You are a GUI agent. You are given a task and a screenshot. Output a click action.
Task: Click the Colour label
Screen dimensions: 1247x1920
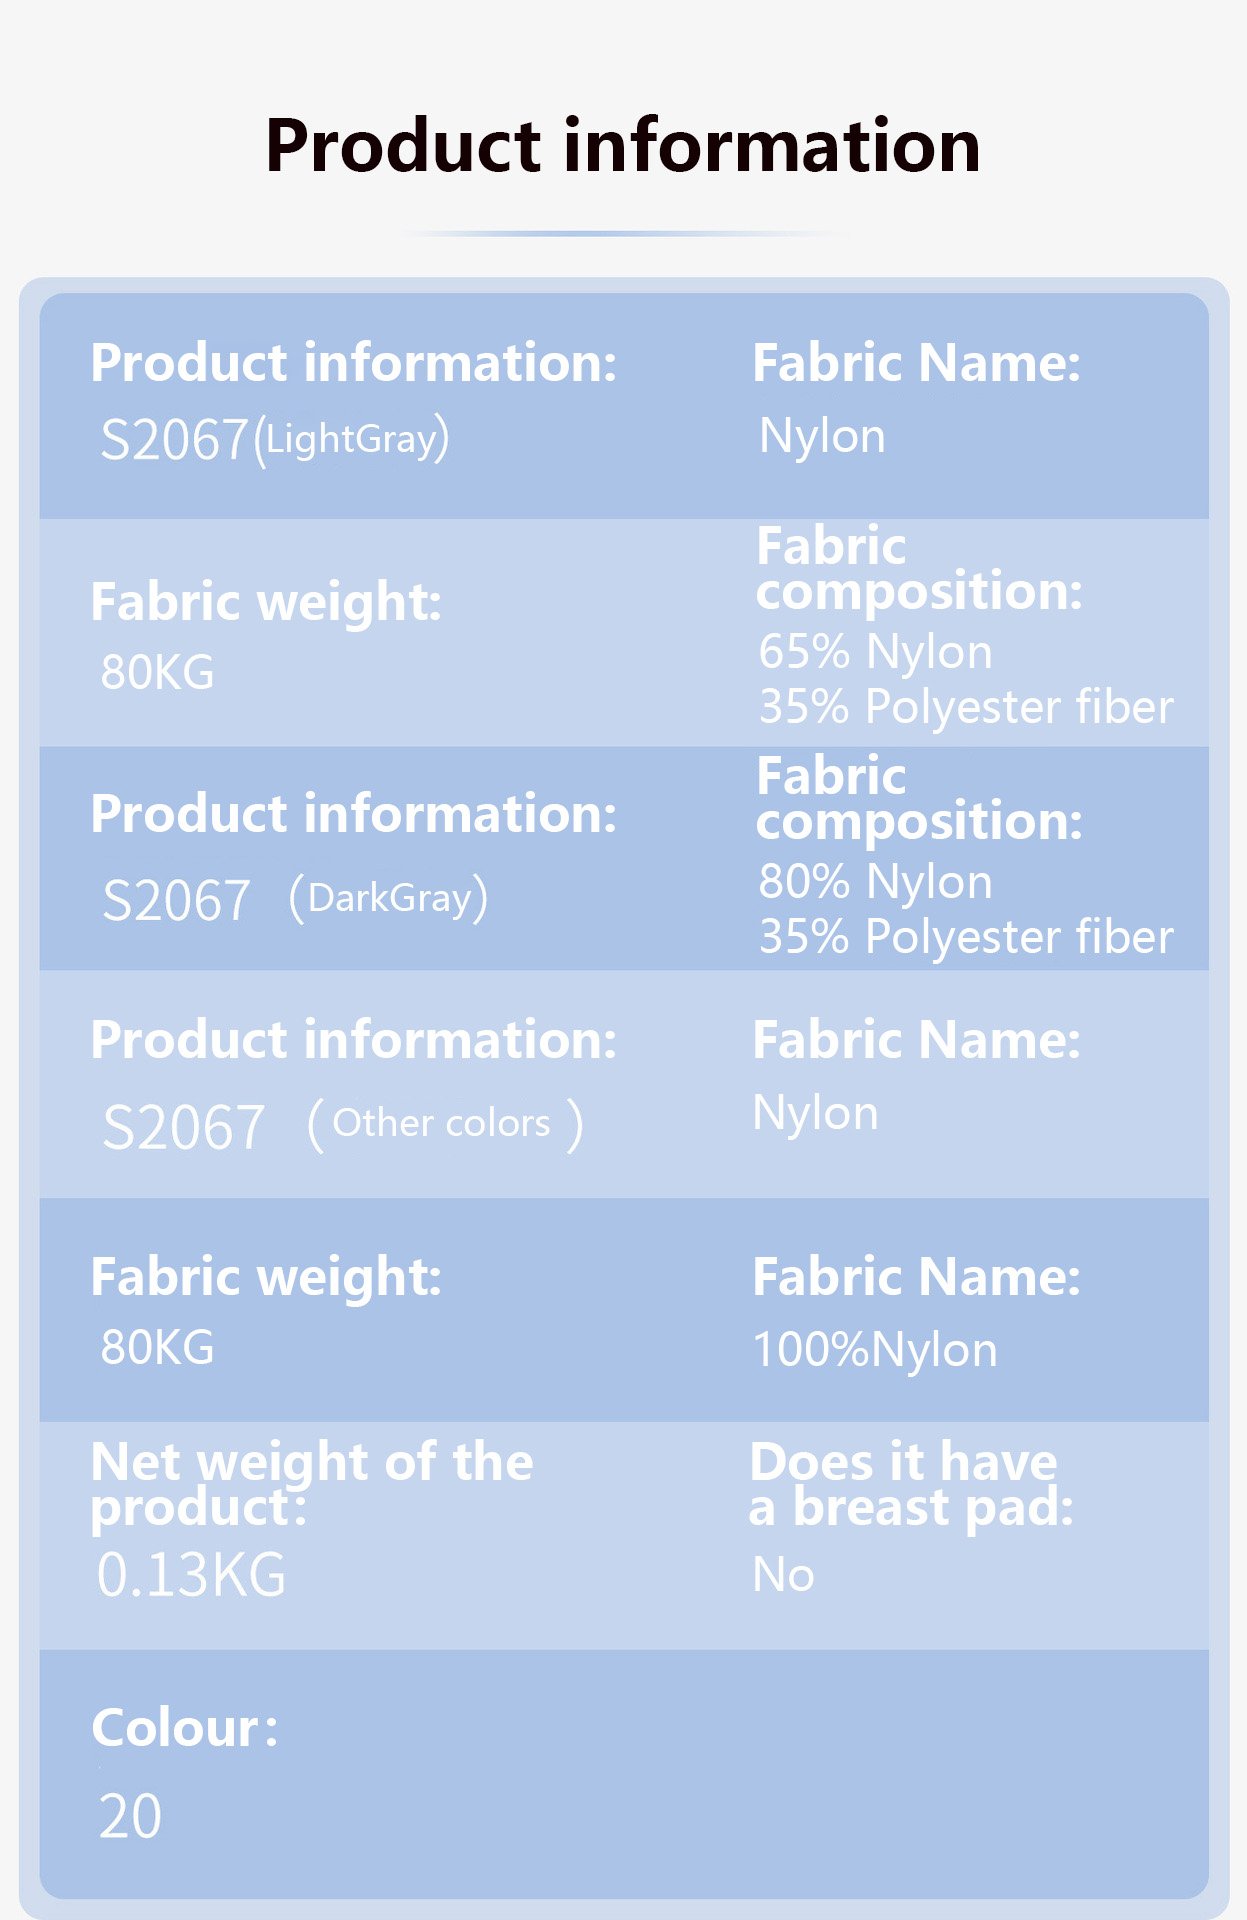[184, 1728]
